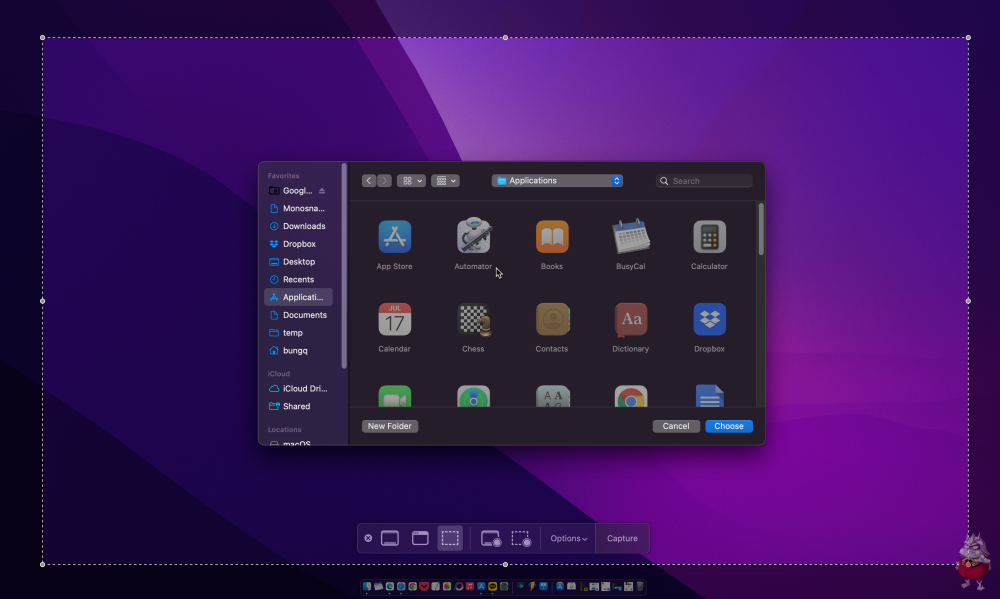Go forward with the right chevron
The image size is (1000, 599).
[384, 181]
